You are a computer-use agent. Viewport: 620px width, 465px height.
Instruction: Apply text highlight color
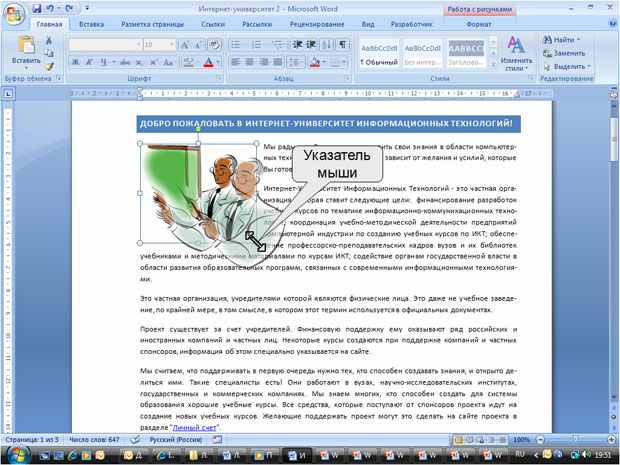189,62
